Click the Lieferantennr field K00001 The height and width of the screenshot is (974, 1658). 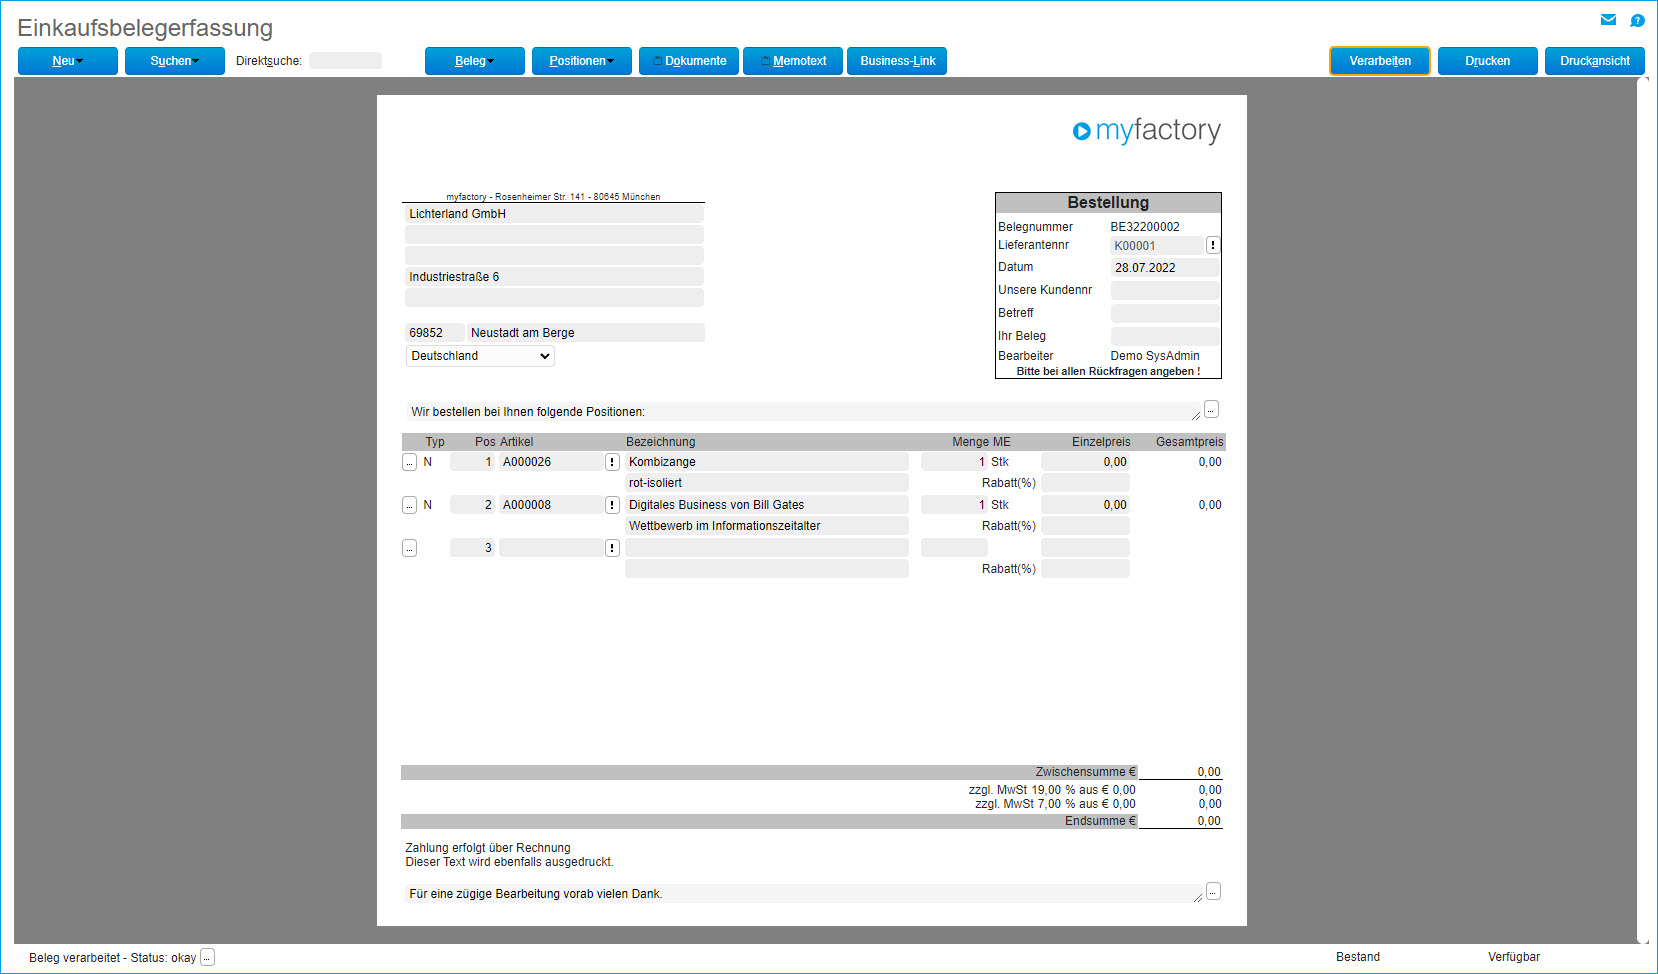click(1157, 246)
